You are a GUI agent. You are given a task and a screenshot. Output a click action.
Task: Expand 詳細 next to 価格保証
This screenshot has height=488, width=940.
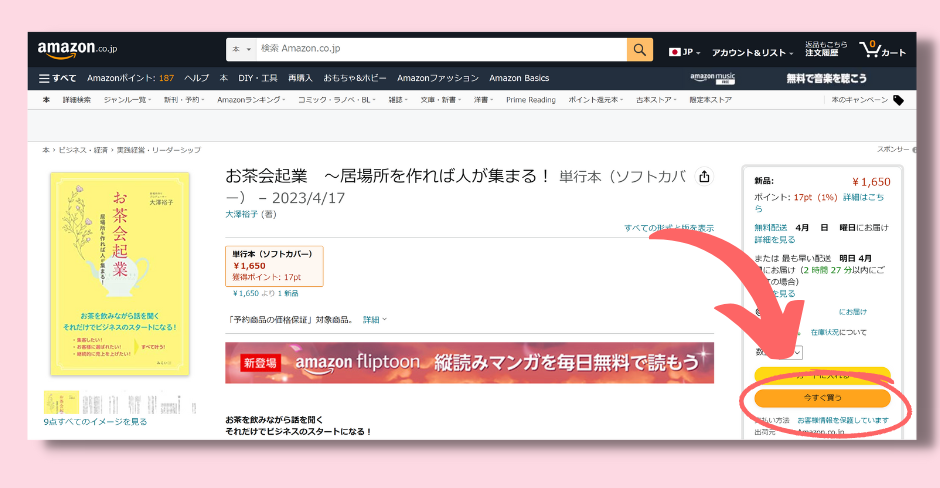tap(375, 320)
